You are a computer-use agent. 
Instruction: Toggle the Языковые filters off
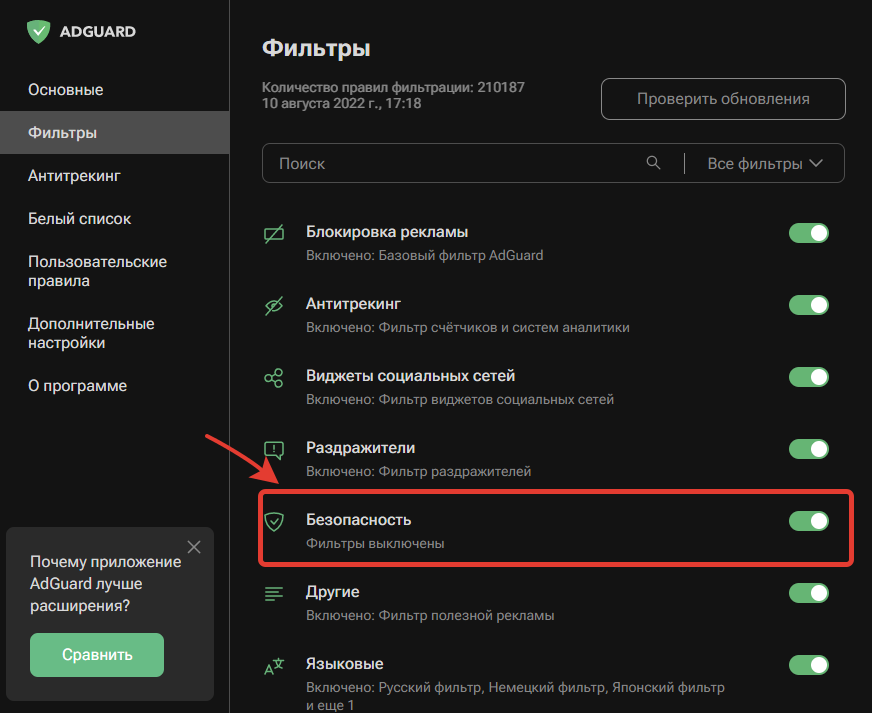click(810, 664)
